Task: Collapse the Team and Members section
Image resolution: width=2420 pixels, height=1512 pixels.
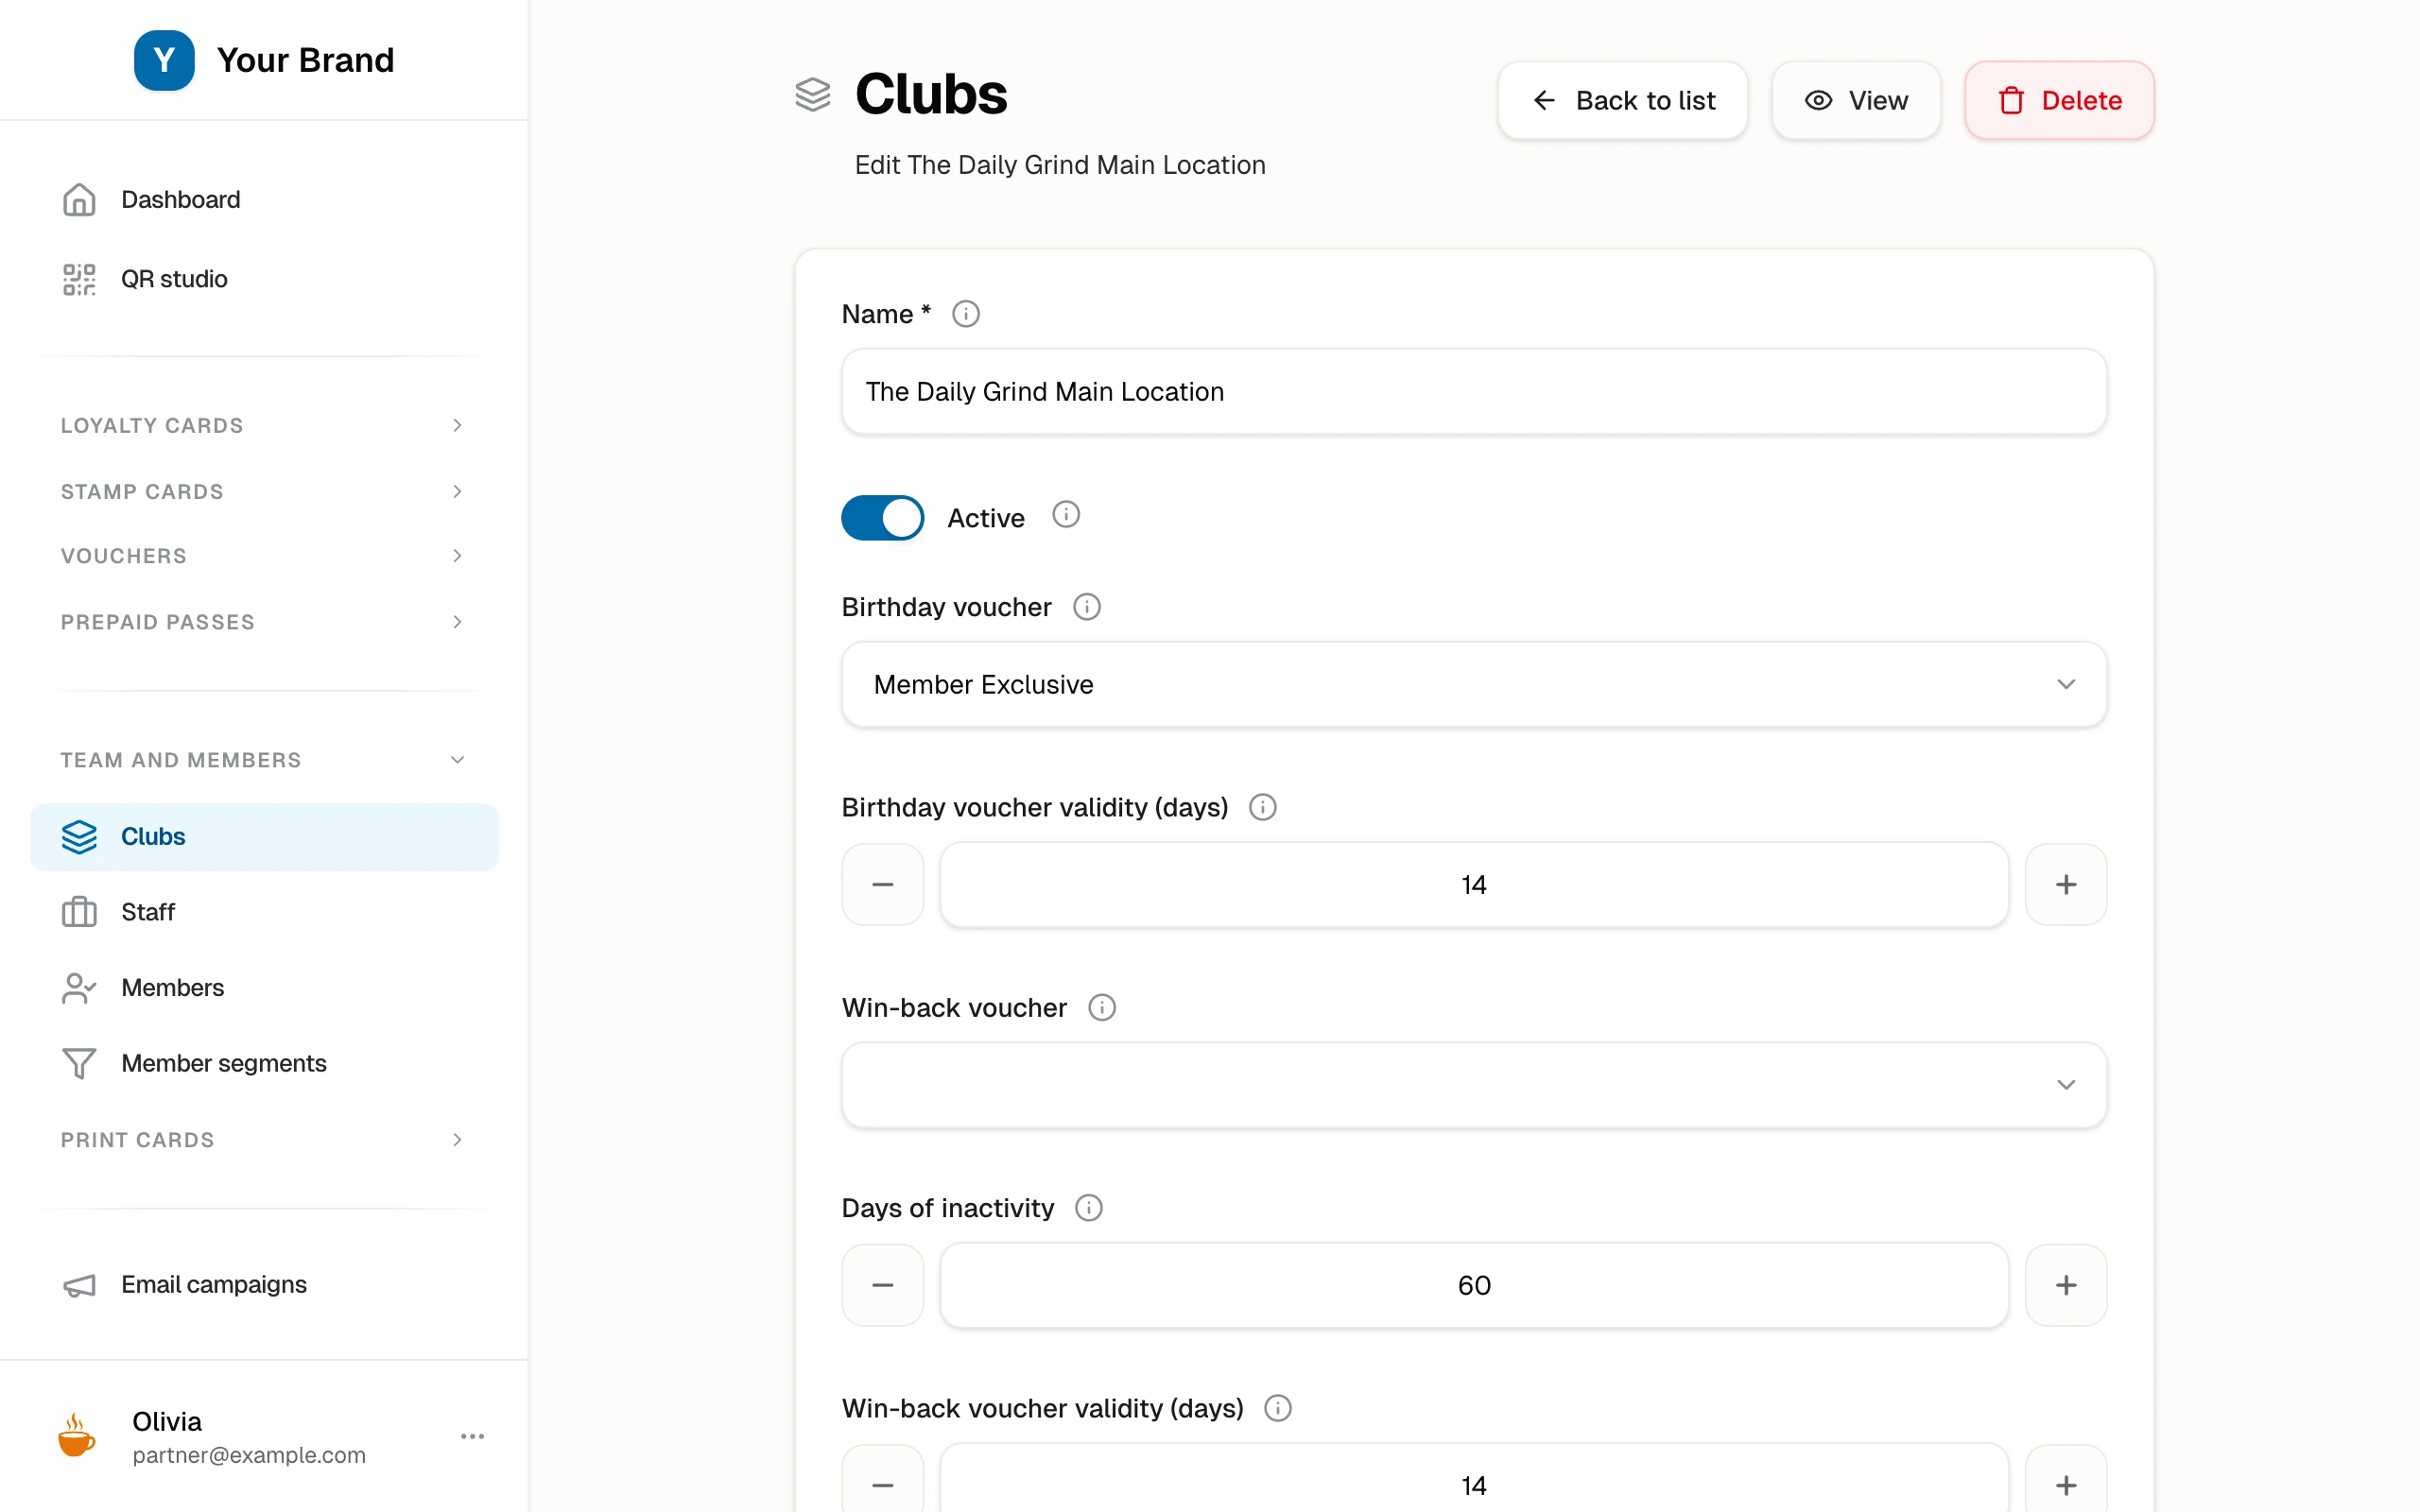Action: pyautogui.click(x=264, y=760)
